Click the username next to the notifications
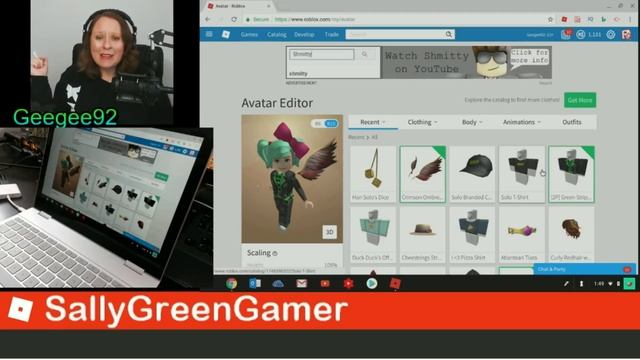This screenshot has width=640, height=360. [x=540, y=35]
